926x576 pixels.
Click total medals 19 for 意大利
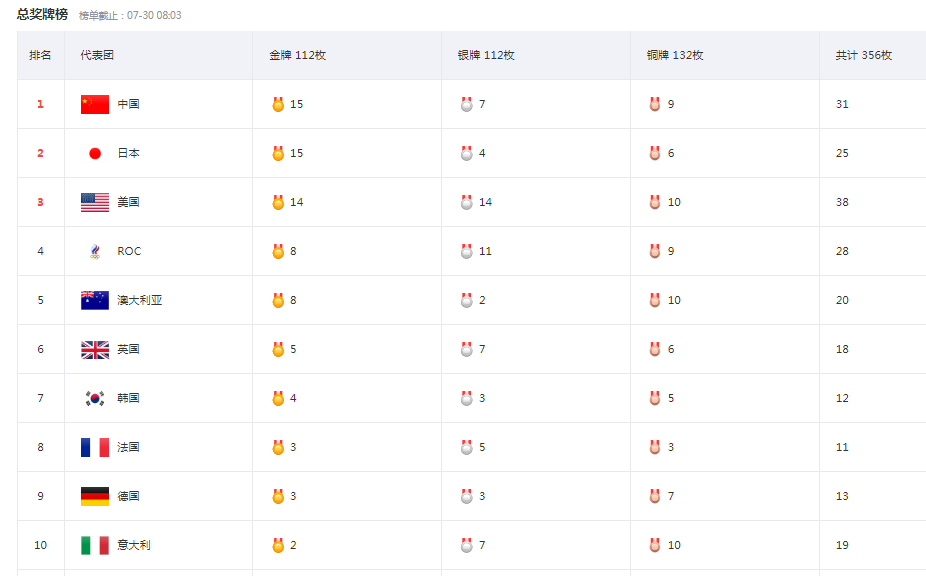click(842, 546)
